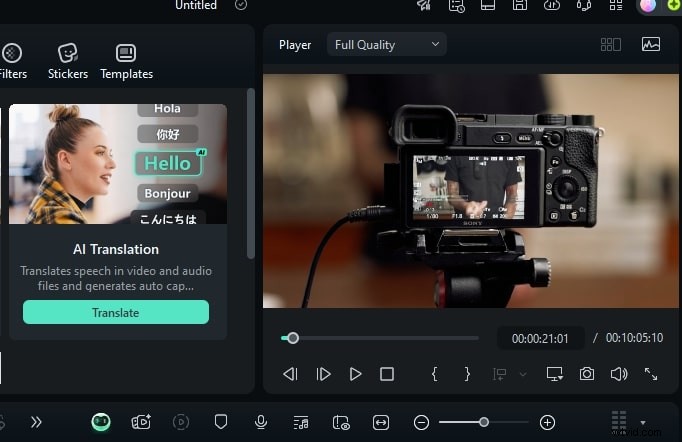Viewport: 682px width, 442px height.
Task: Zoom in the timeline with plus
Action: [547, 422]
